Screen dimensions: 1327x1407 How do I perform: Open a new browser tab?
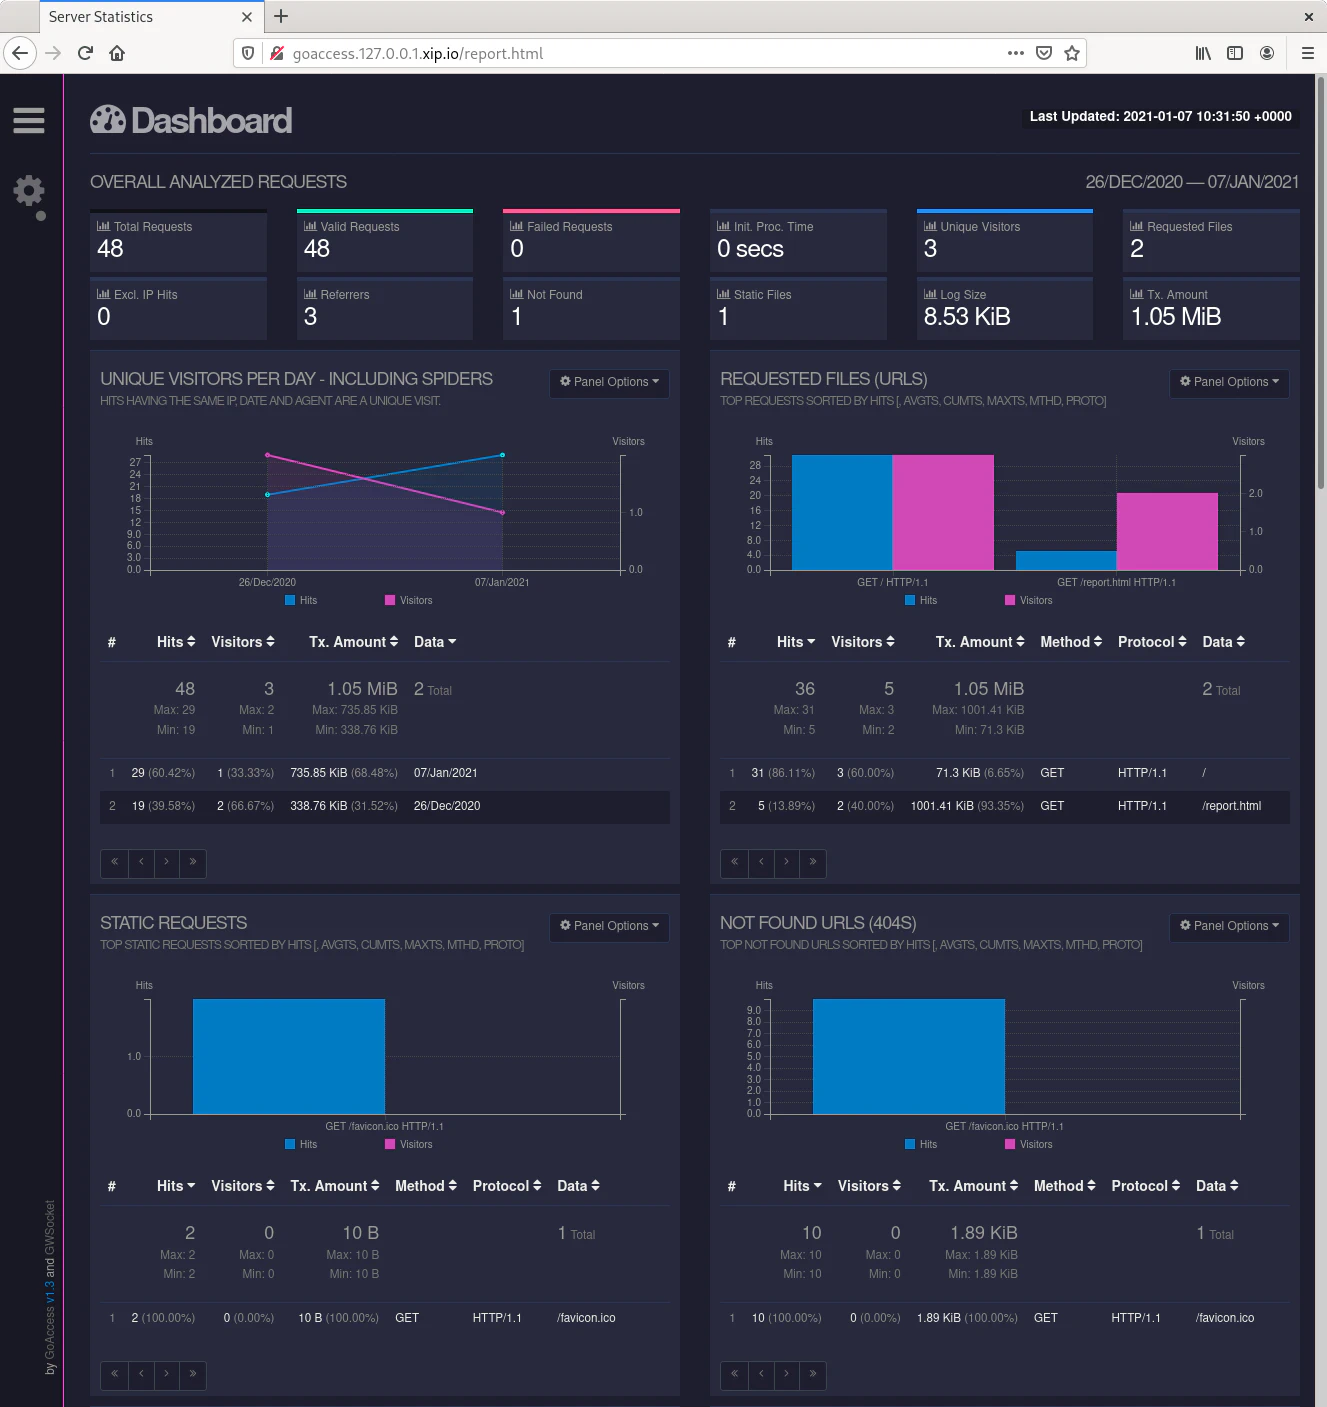(x=281, y=16)
